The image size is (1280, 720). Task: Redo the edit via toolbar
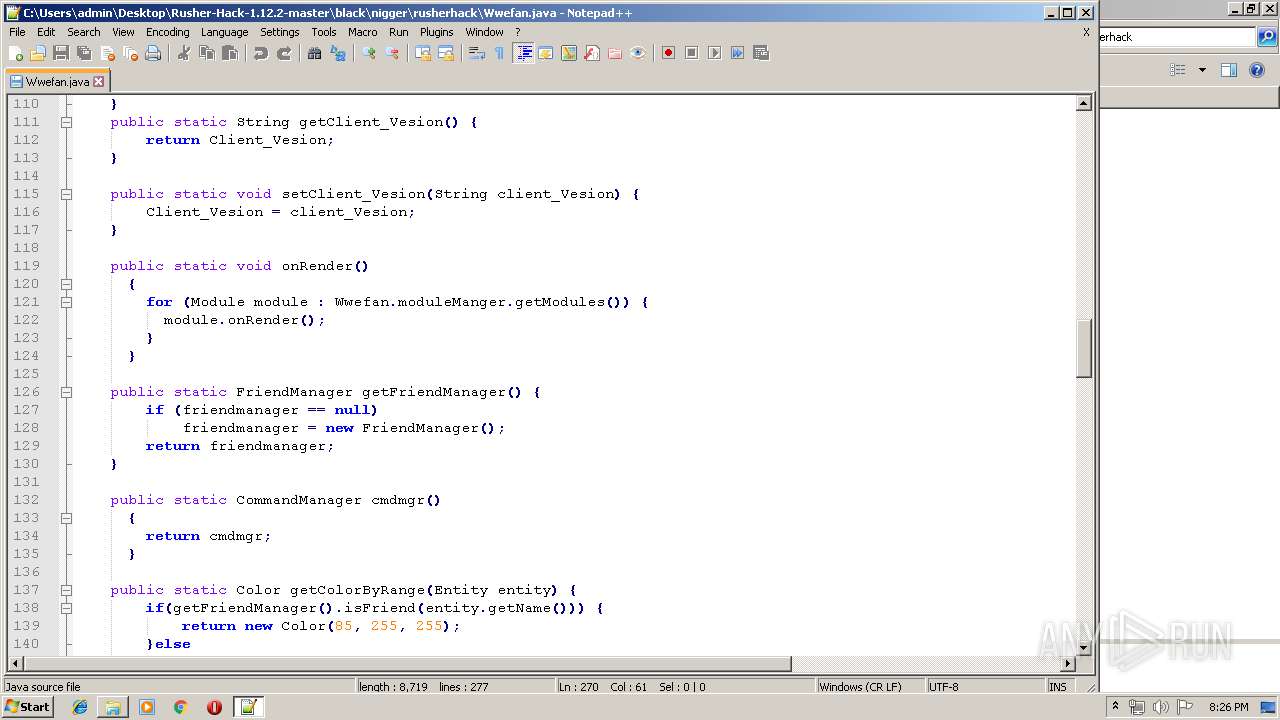(284, 53)
